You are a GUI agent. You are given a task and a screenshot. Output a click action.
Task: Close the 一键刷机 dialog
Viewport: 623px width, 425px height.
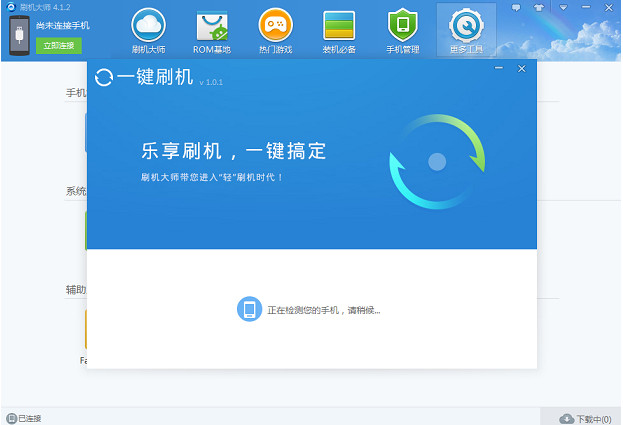(x=522, y=69)
